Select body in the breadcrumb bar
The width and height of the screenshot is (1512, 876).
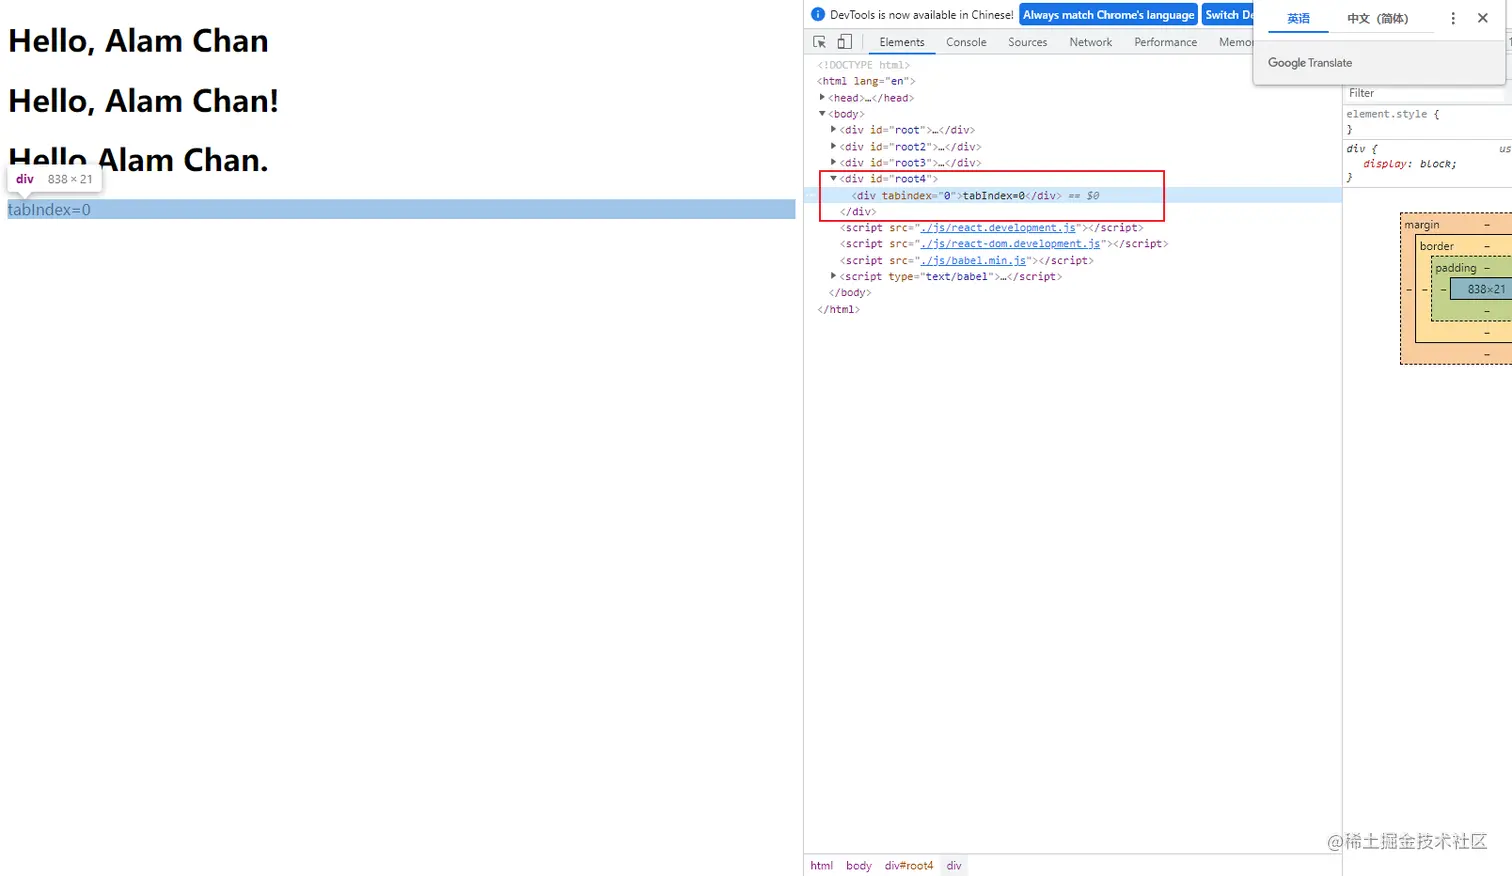click(x=859, y=866)
